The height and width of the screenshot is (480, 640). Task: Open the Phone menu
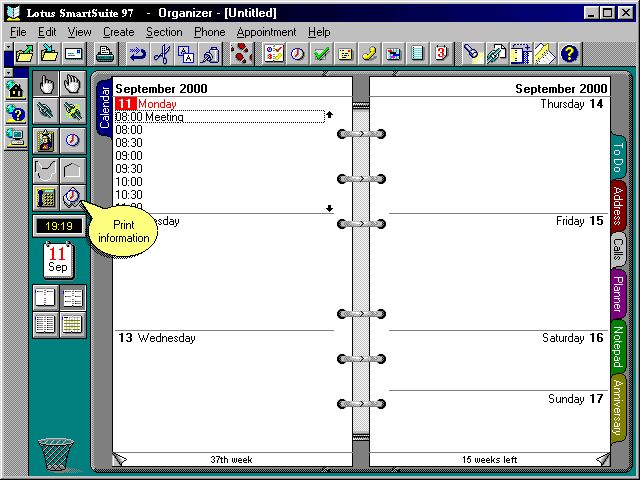coord(209,32)
